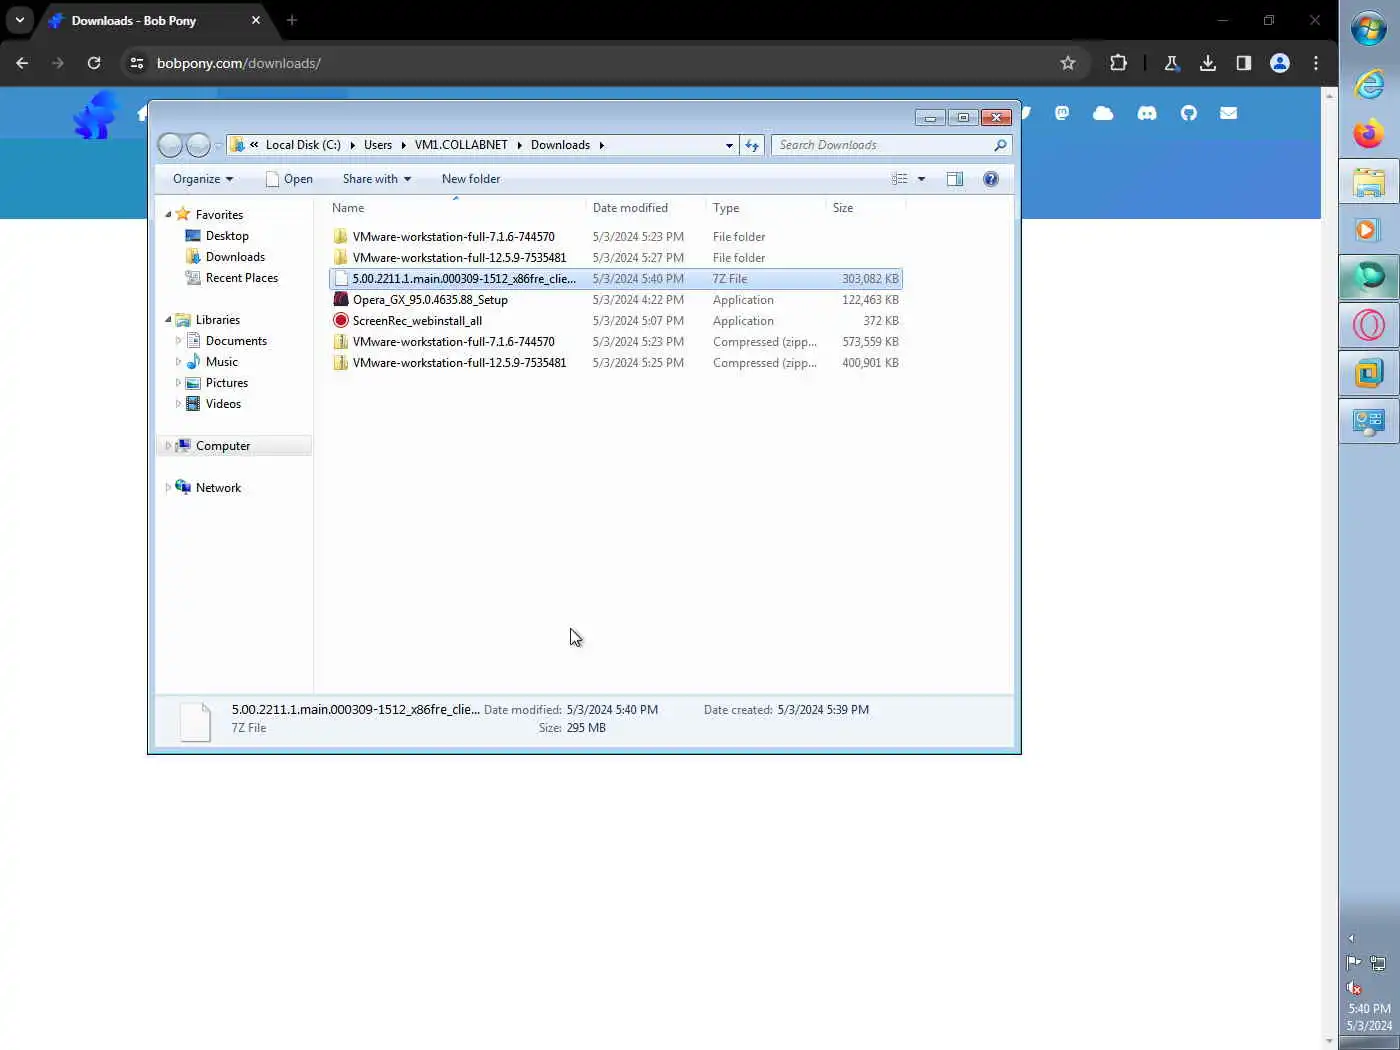Bookmark this page with the star icon
This screenshot has width=1400, height=1050.
click(1068, 63)
